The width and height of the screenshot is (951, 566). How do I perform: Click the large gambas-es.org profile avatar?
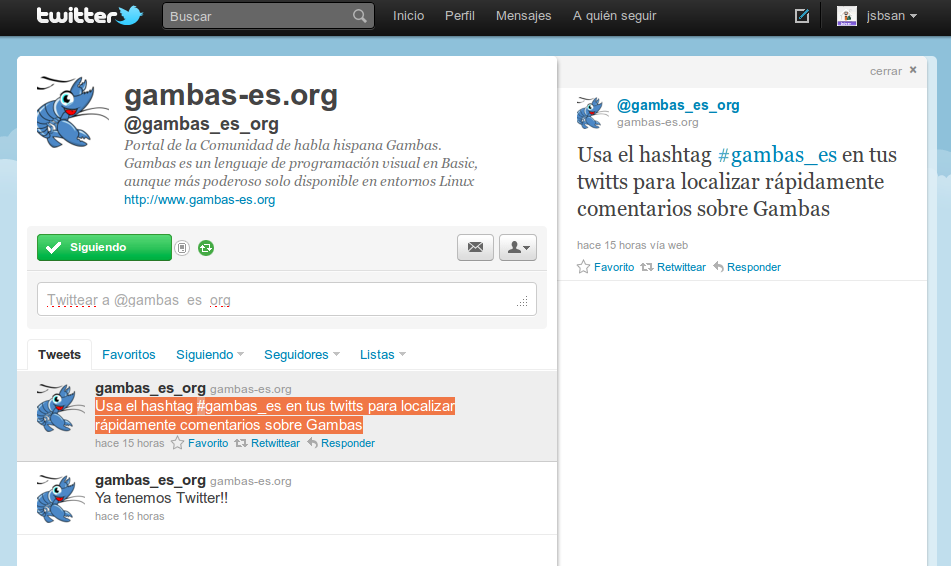pyautogui.click(x=73, y=112)
